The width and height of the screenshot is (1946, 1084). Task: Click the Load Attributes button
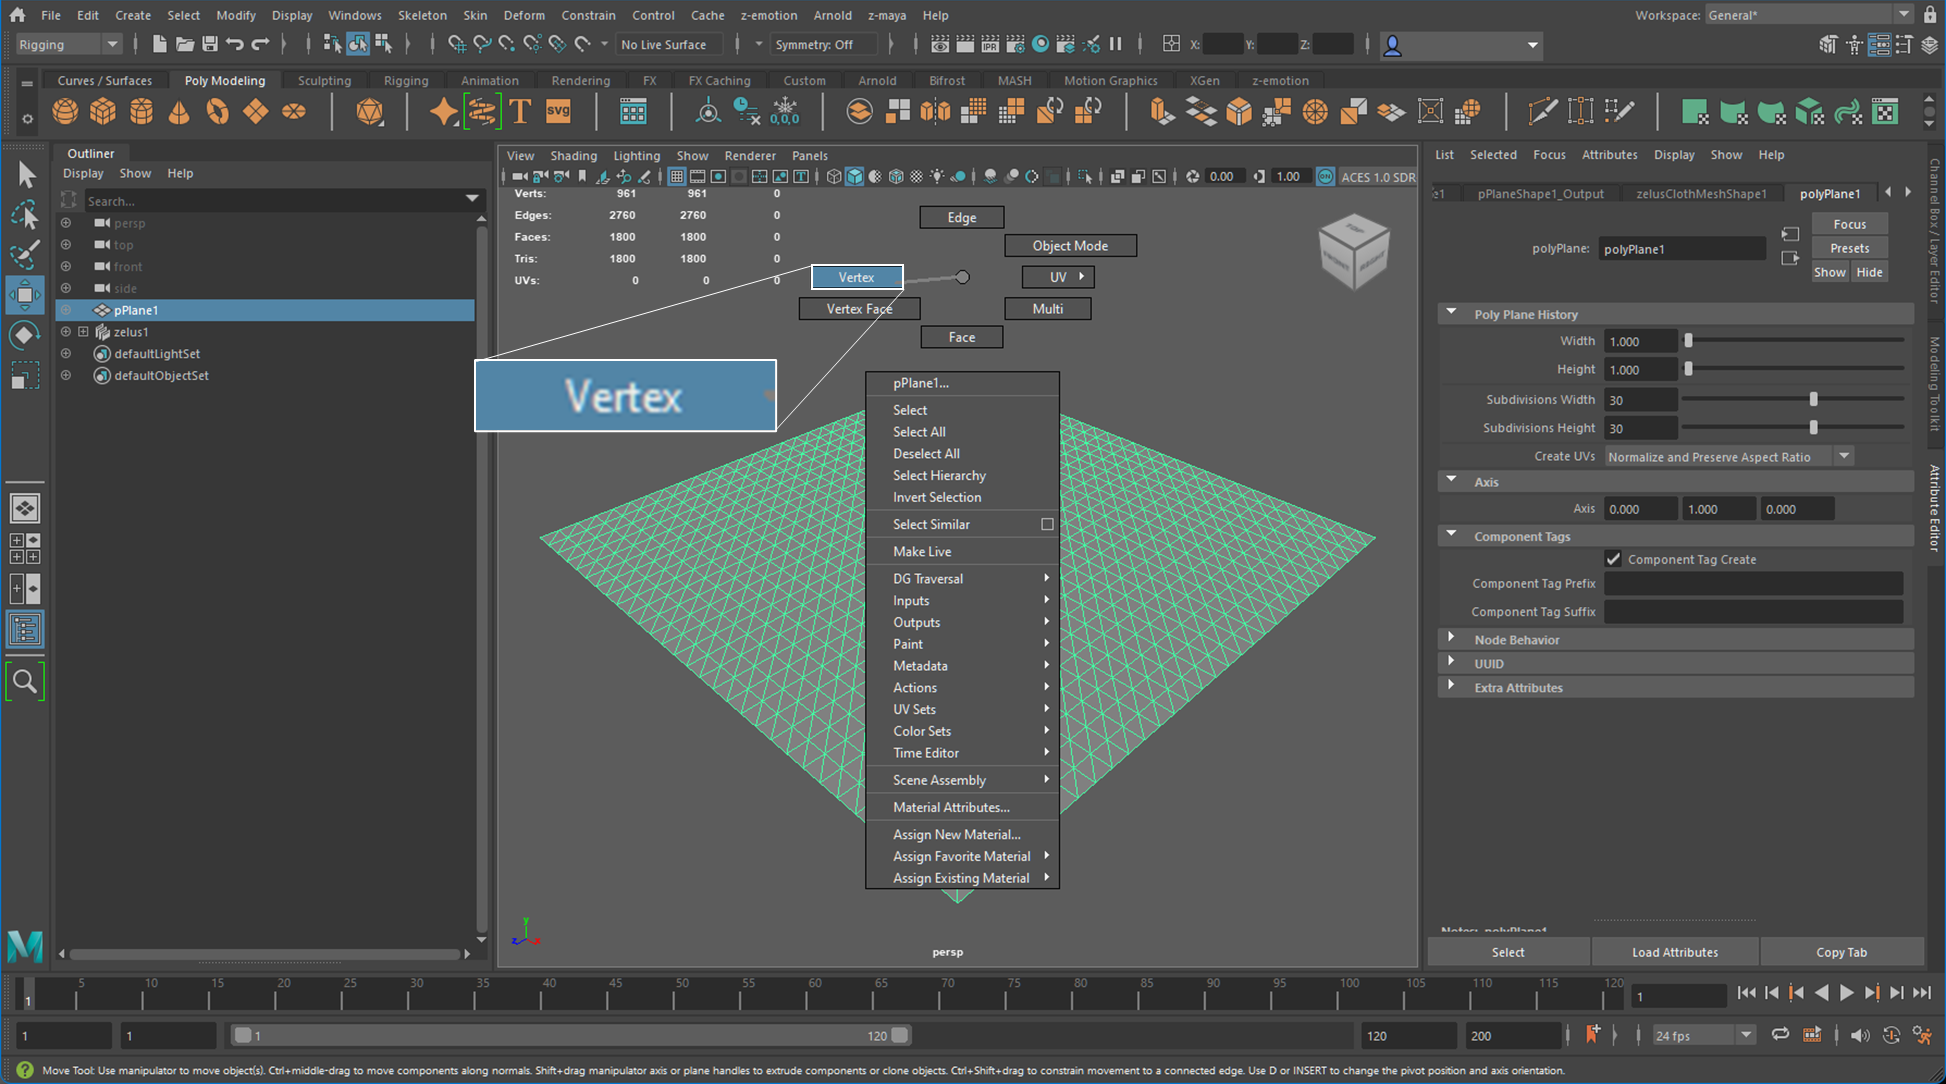(x=1675, y=952)
